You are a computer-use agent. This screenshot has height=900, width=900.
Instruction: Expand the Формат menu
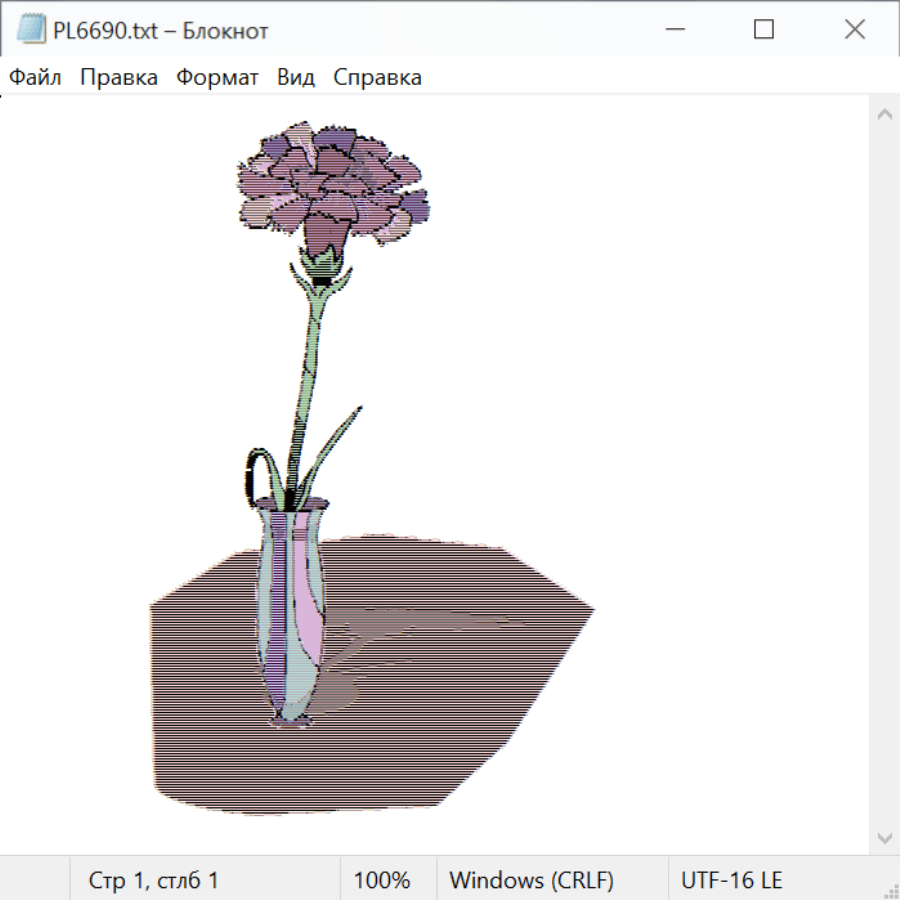tap(217, 77)
